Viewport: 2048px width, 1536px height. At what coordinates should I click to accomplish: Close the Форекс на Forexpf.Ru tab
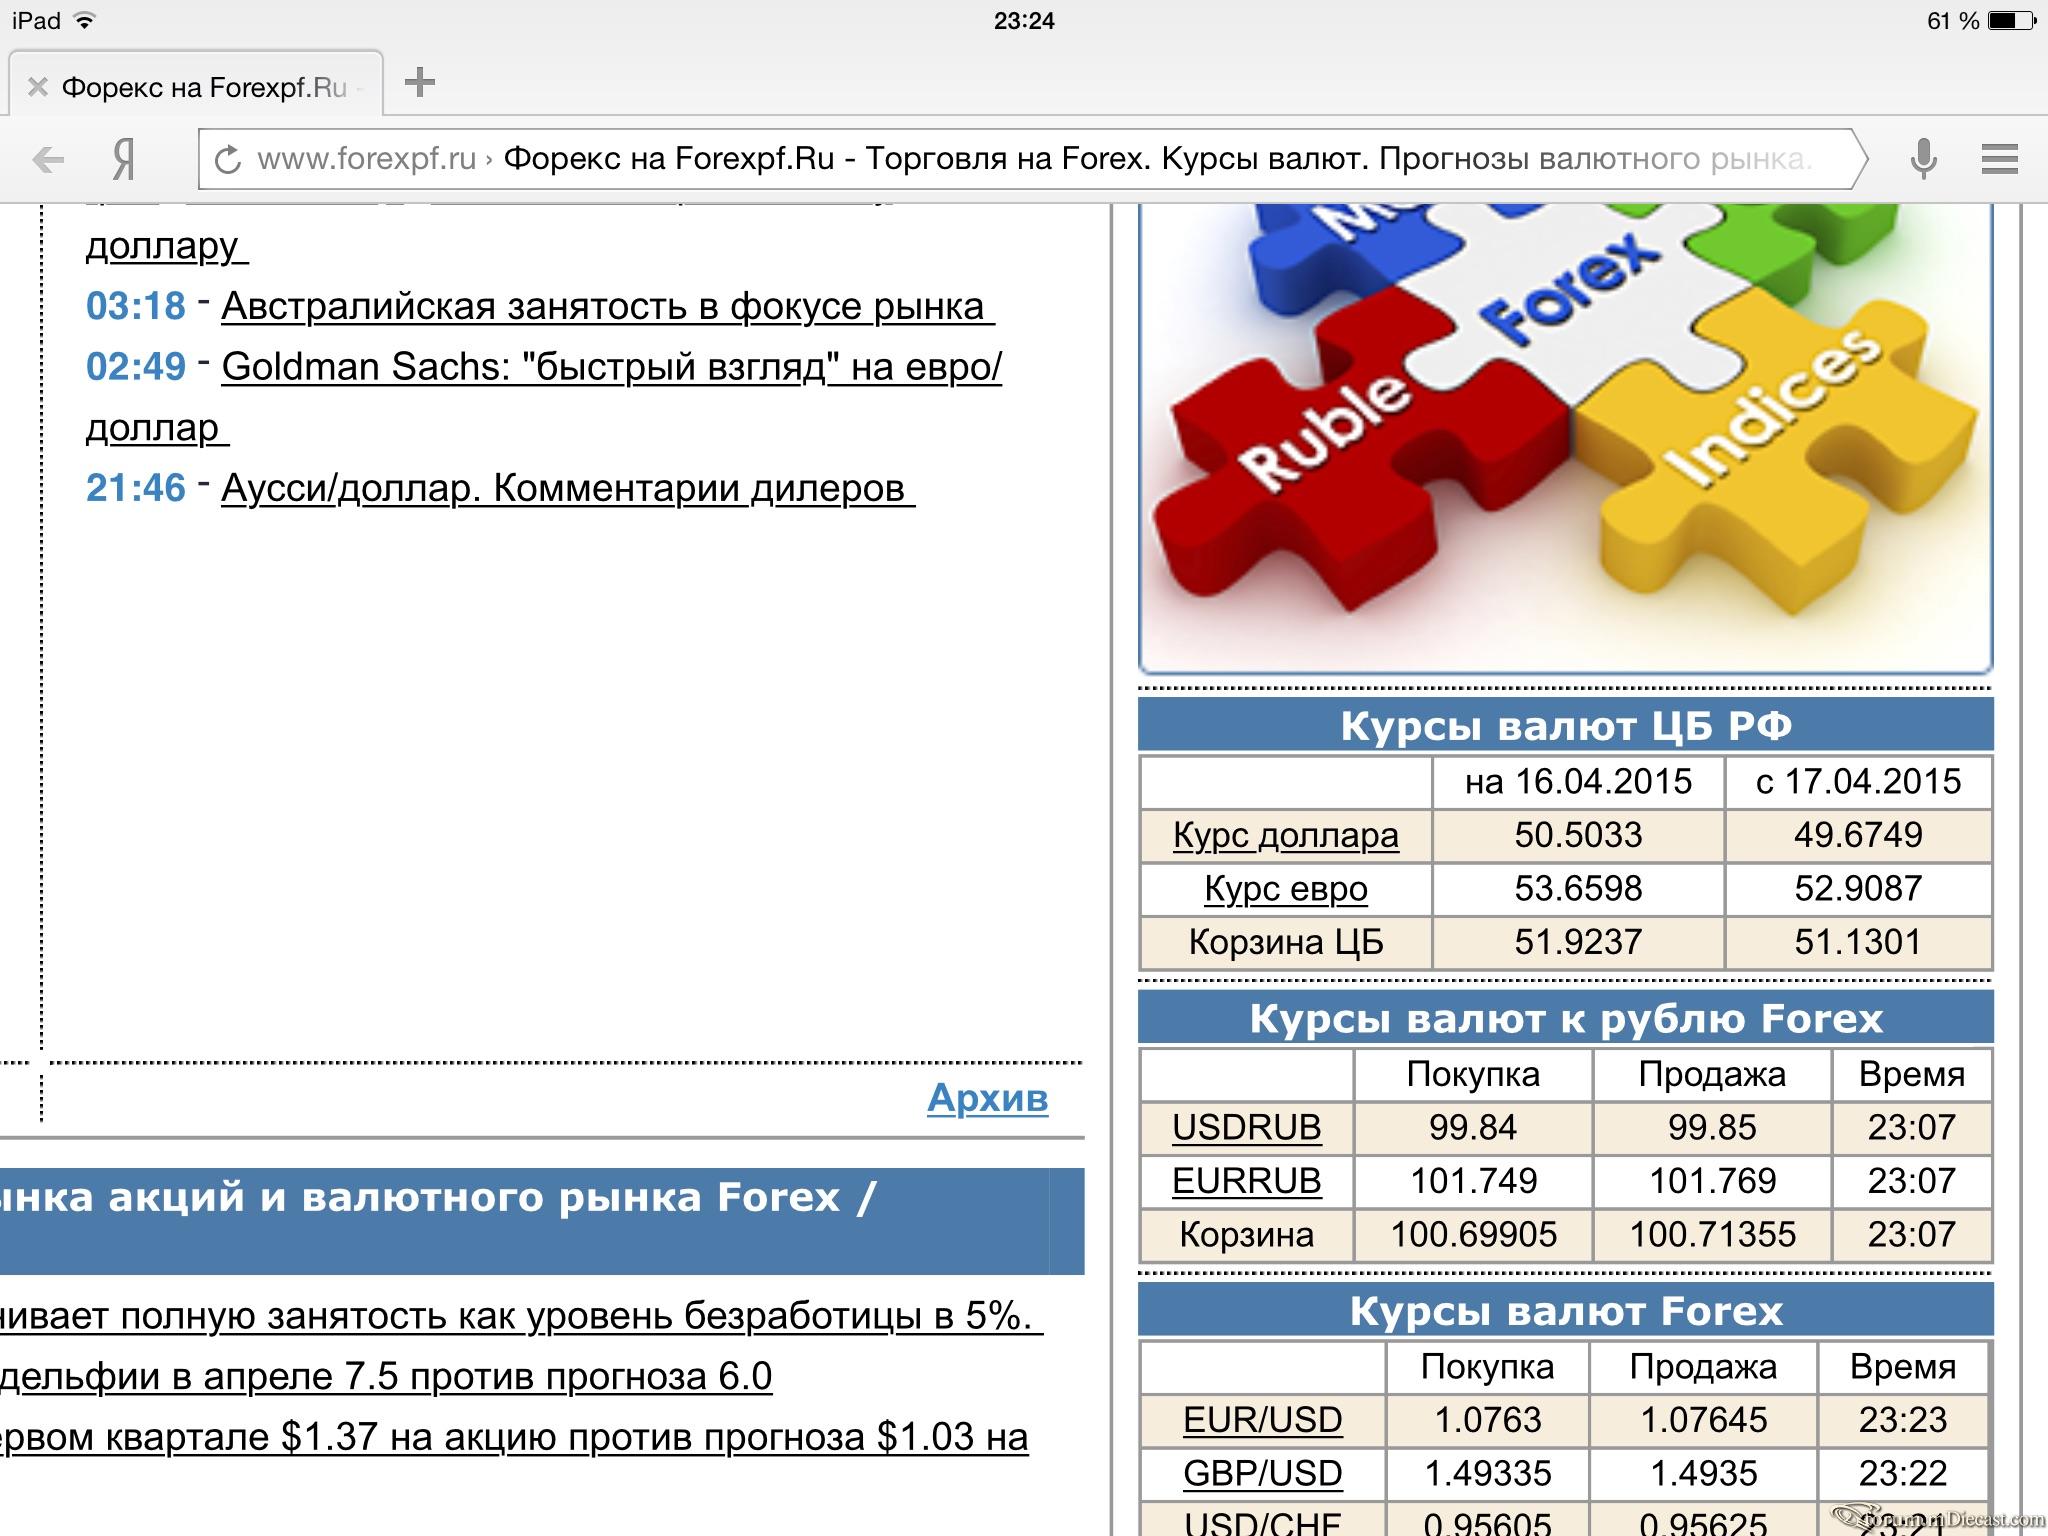(37, 88)
